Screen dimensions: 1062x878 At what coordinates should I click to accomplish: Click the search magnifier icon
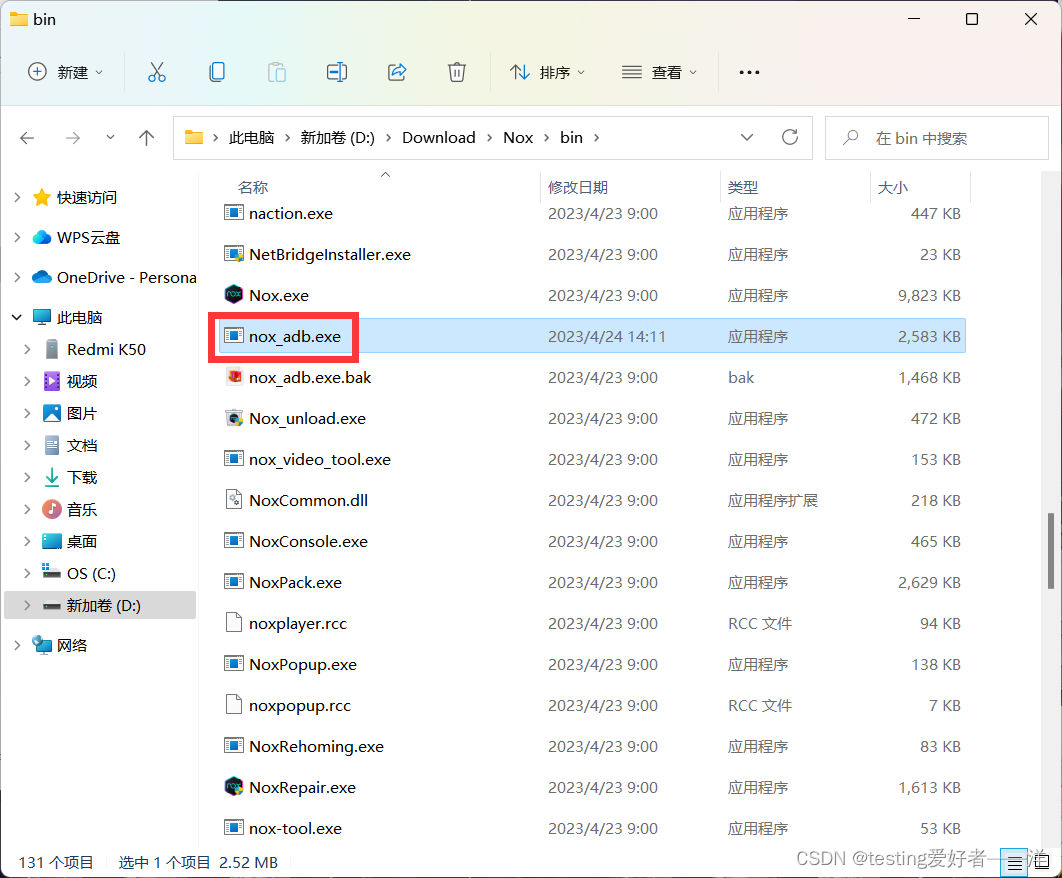pyautogui.click(x=851, y=138)
